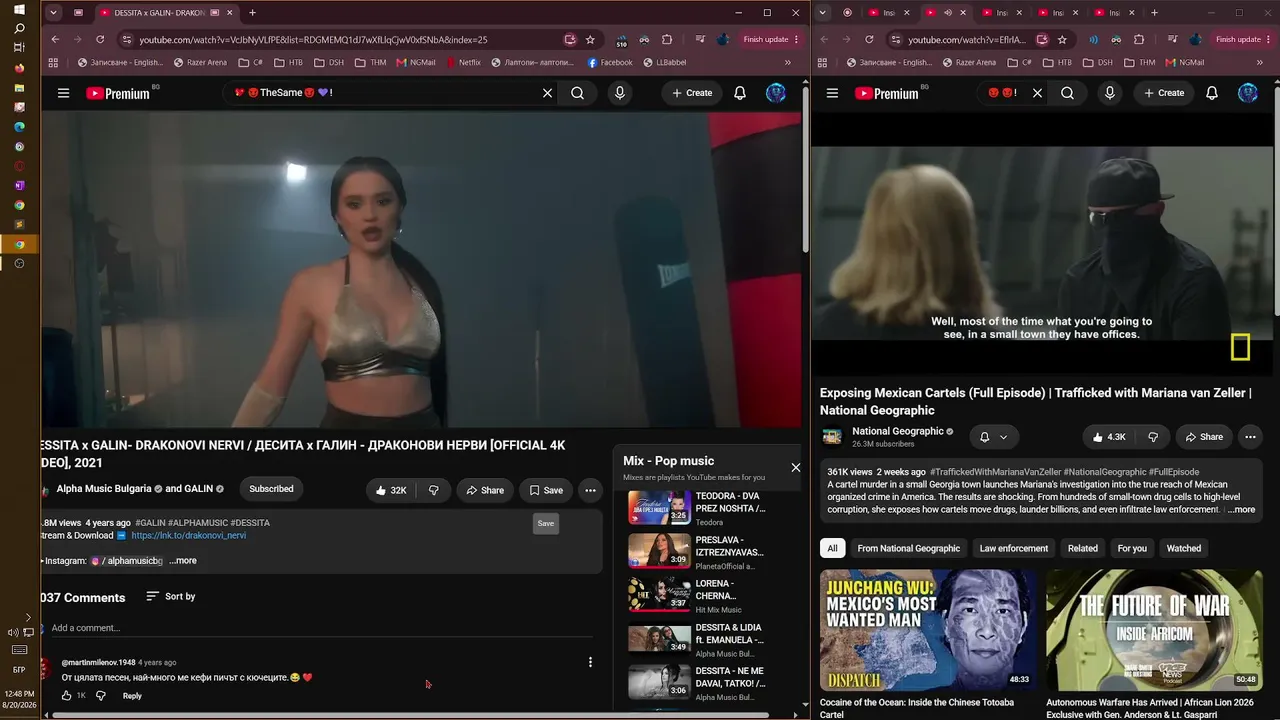This screenshot has width=1280, height=720.
Task: Open options for martinmilenov.1948 comment
Action: 590,662
